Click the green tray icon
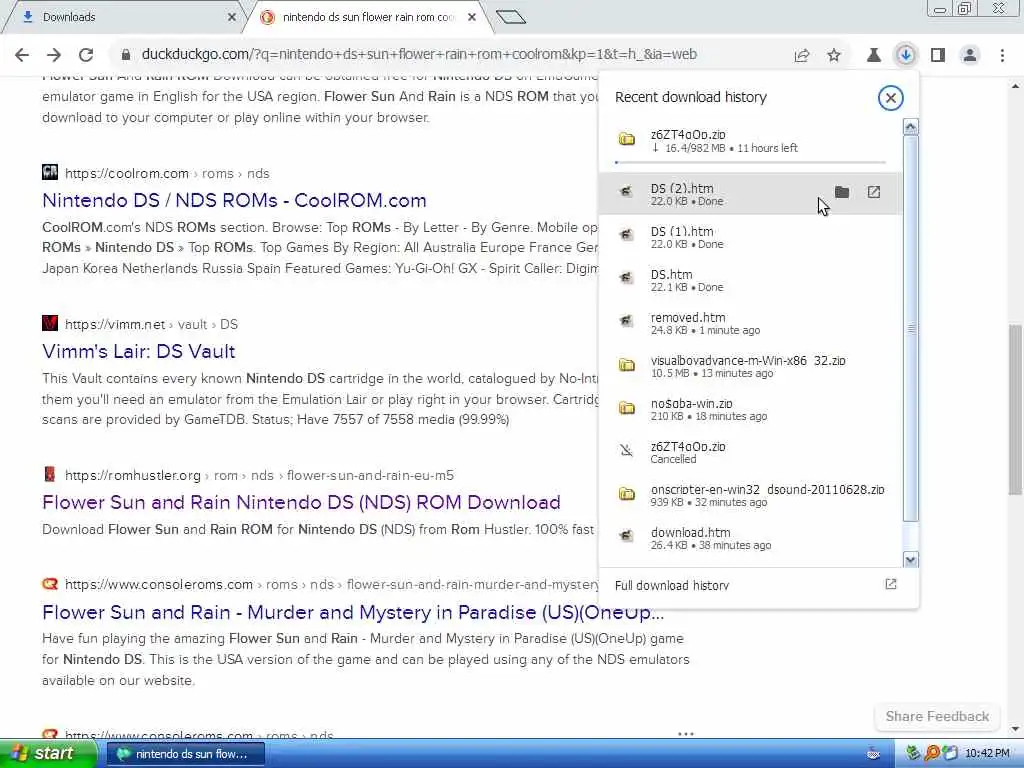Screen dimensions: 1024x768 point(913,754)
